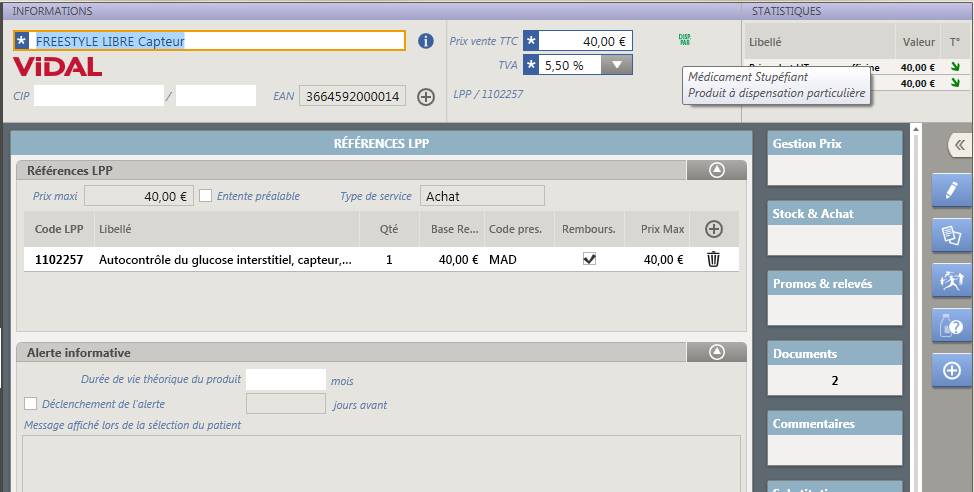Click the blue plus button in the sidebar

click(952, 370)
